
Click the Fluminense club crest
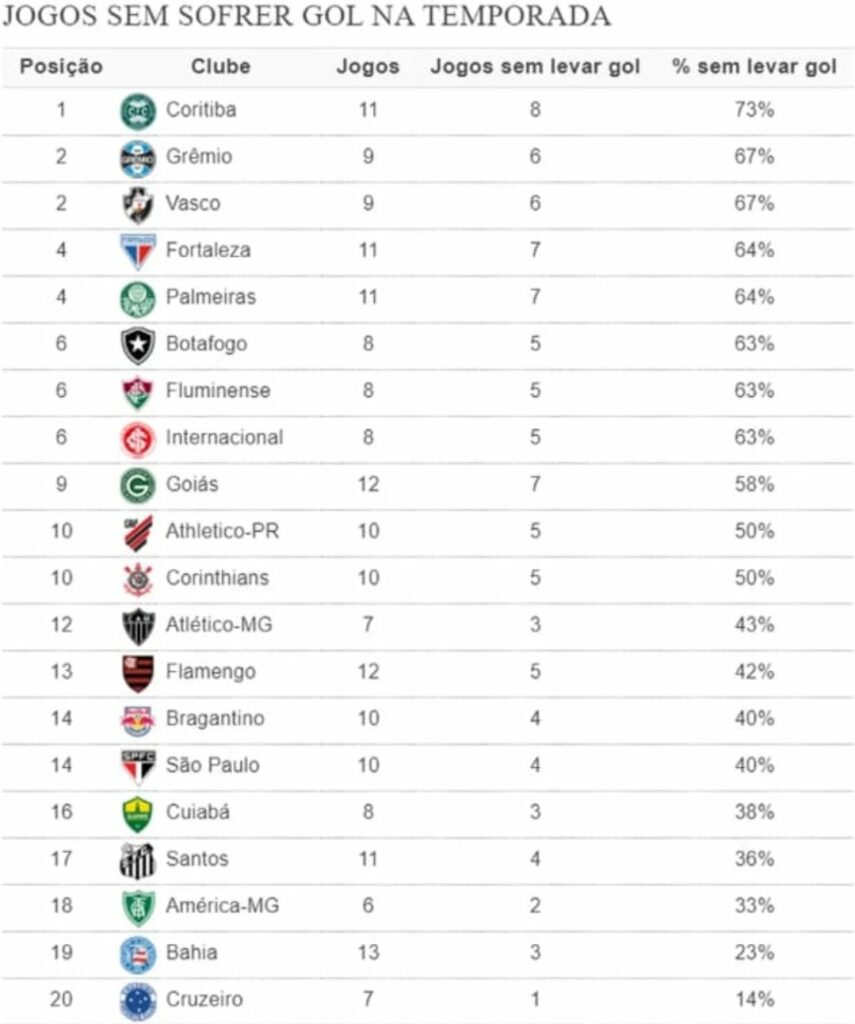pos(138,392)
